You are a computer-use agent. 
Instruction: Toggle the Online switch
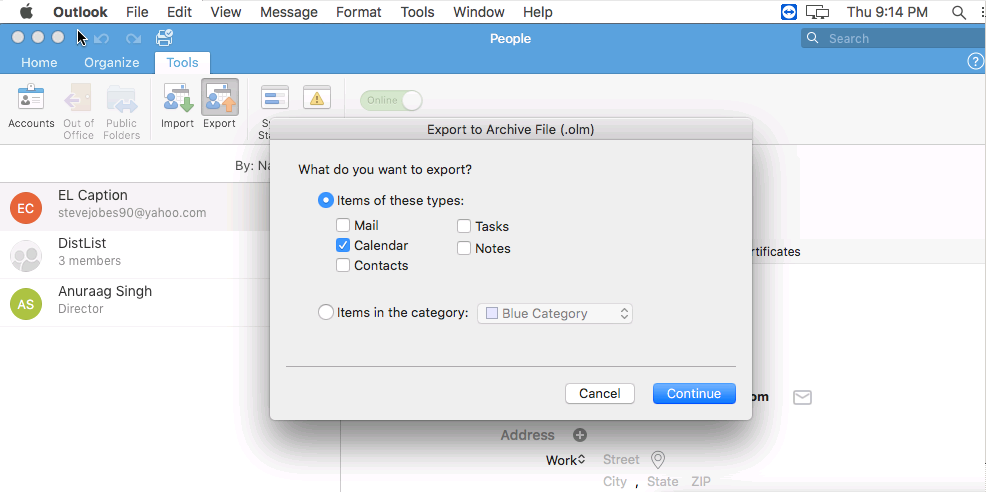(391, 100)
